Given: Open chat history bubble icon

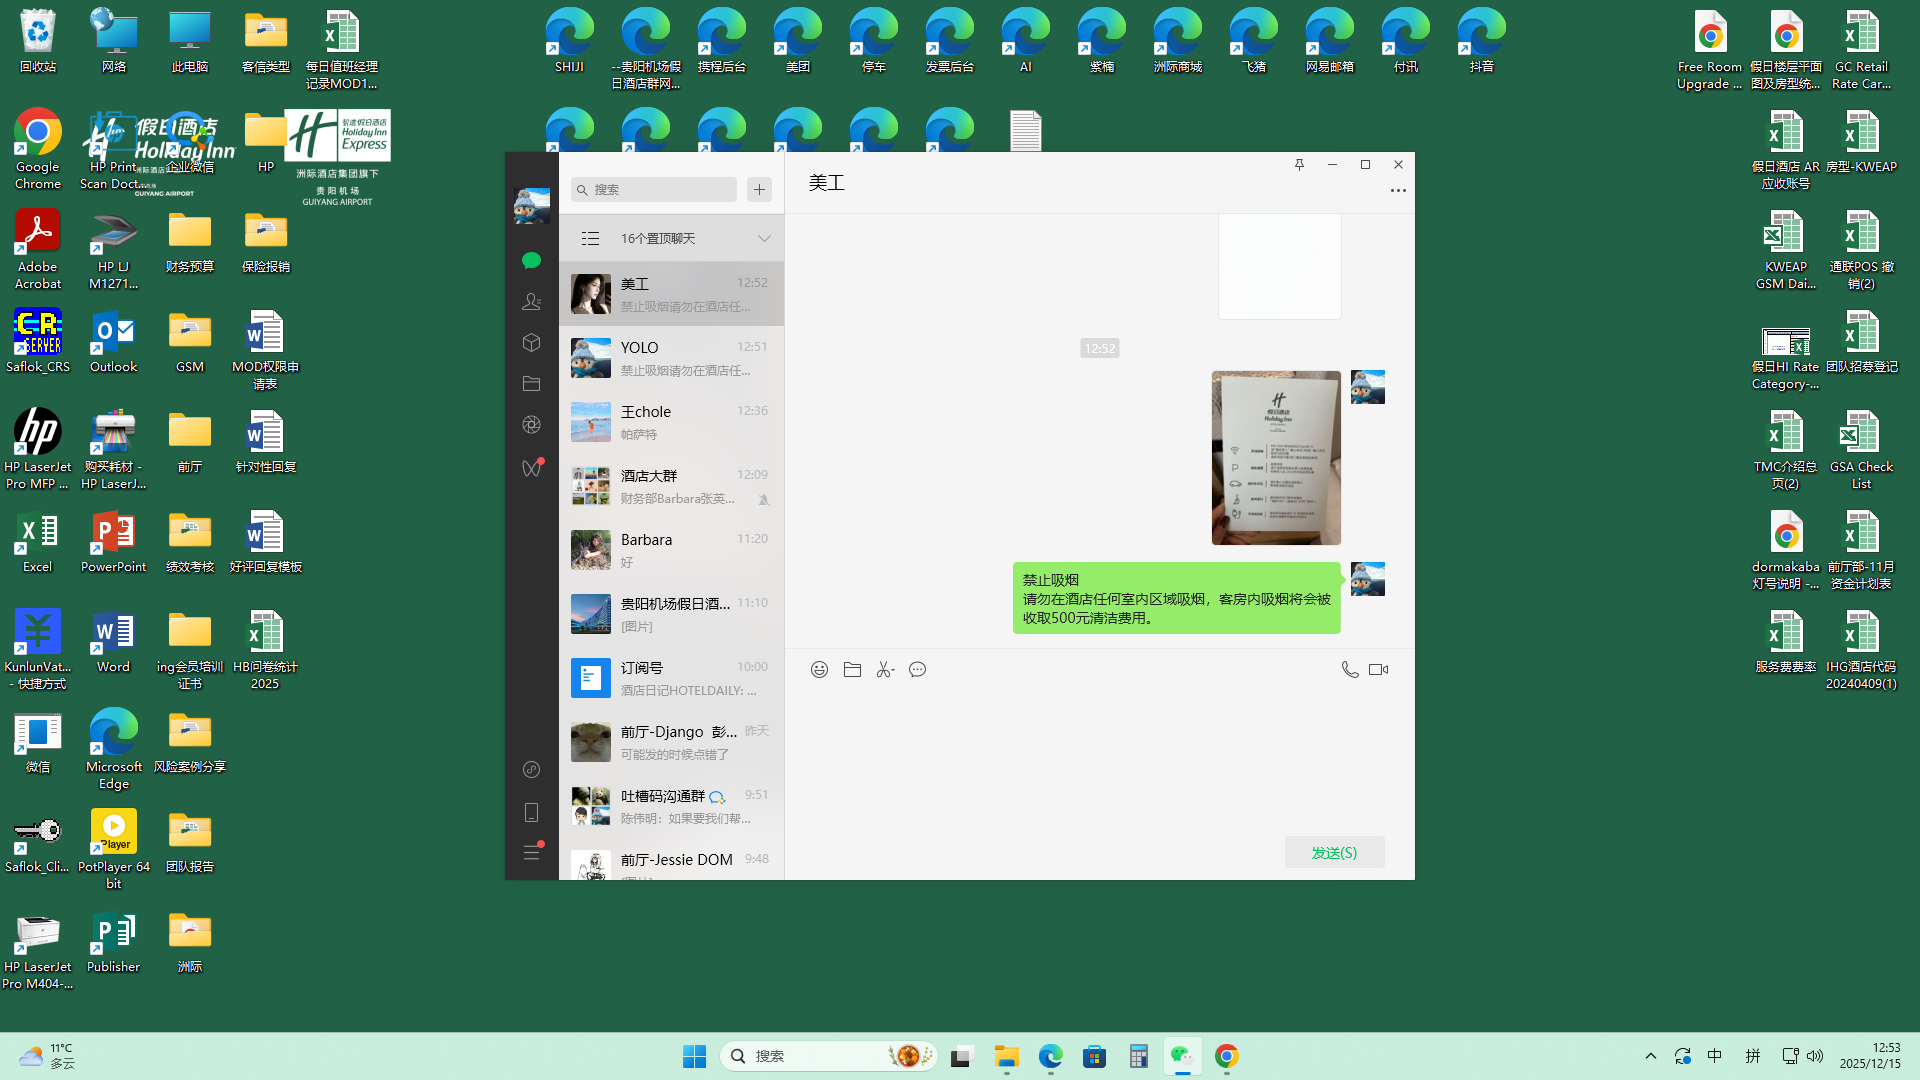Looking at the screenshot, I should click(917, 670).
